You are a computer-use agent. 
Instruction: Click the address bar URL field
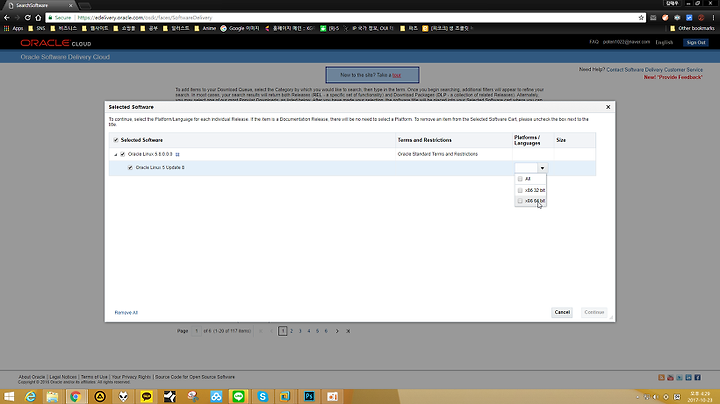(344, 17)
